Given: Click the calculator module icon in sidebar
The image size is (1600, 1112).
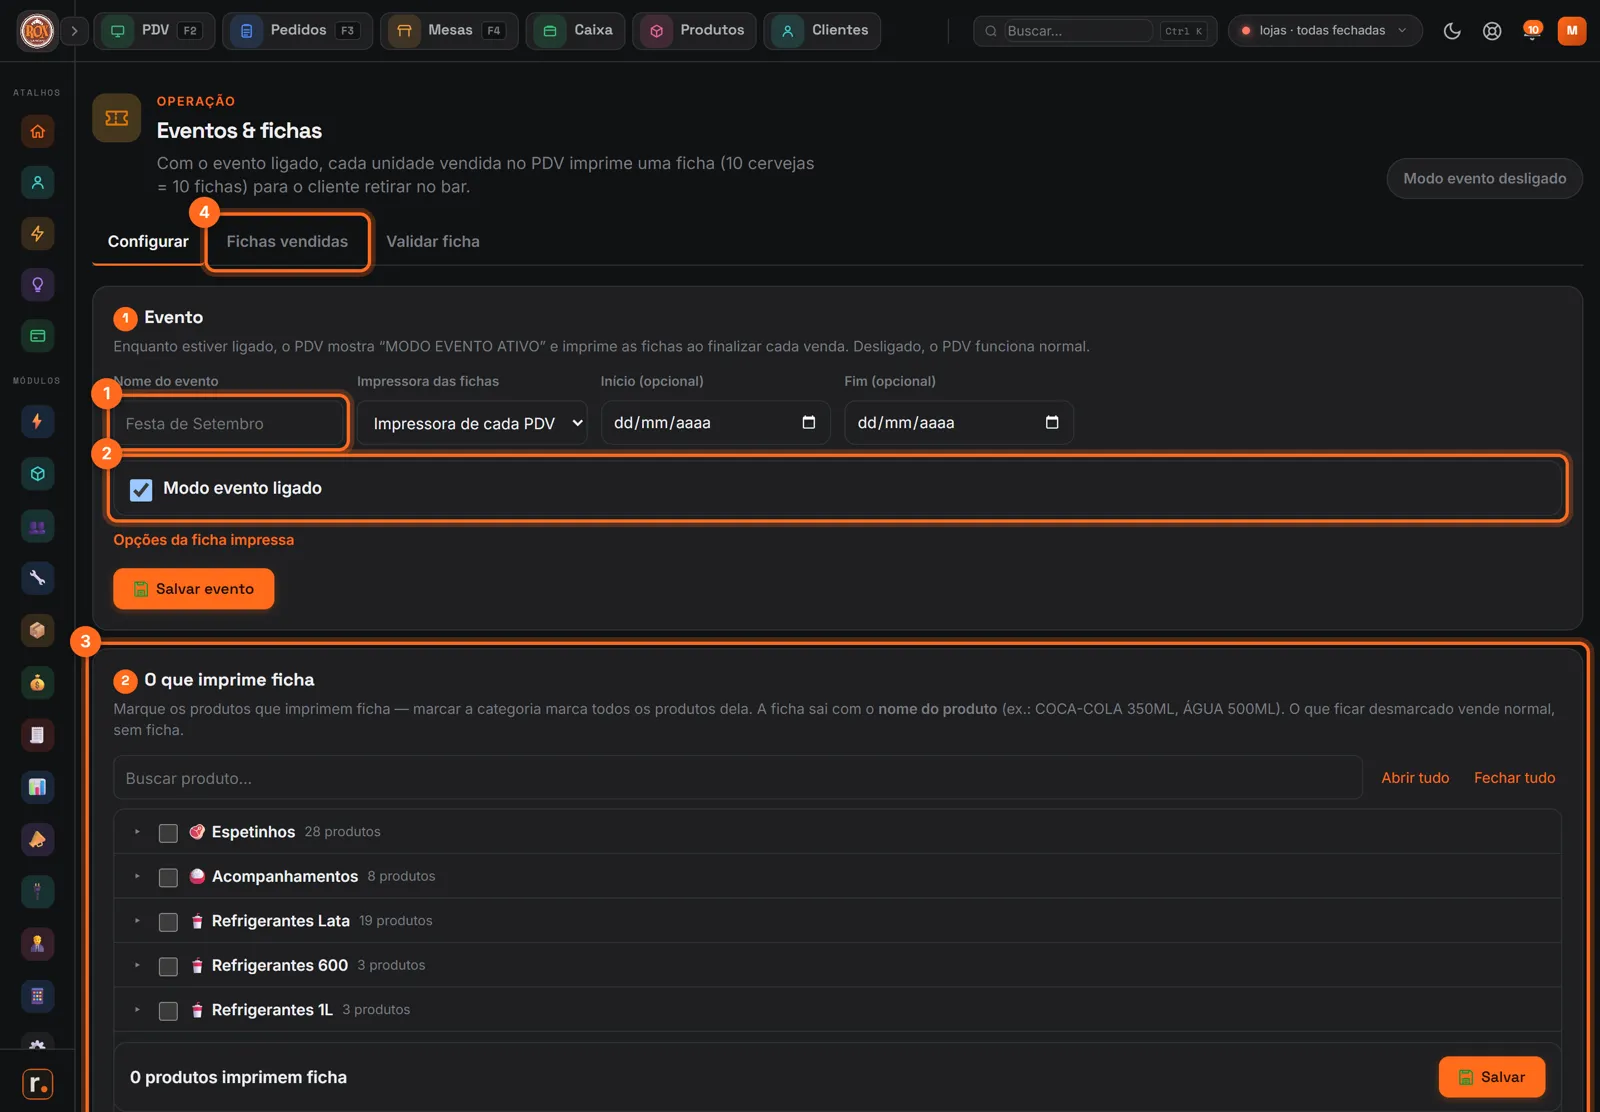Looking at the screenshot, I should [37, 996].
